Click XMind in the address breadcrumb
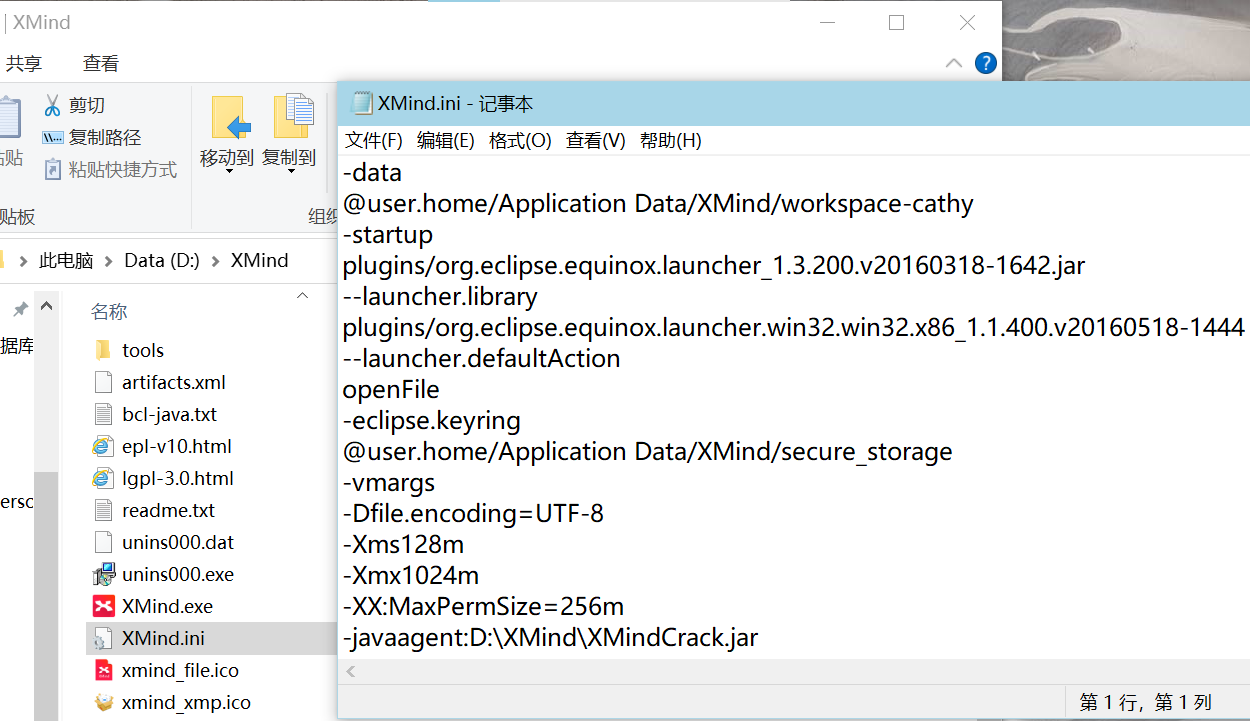 coord(260,261)
